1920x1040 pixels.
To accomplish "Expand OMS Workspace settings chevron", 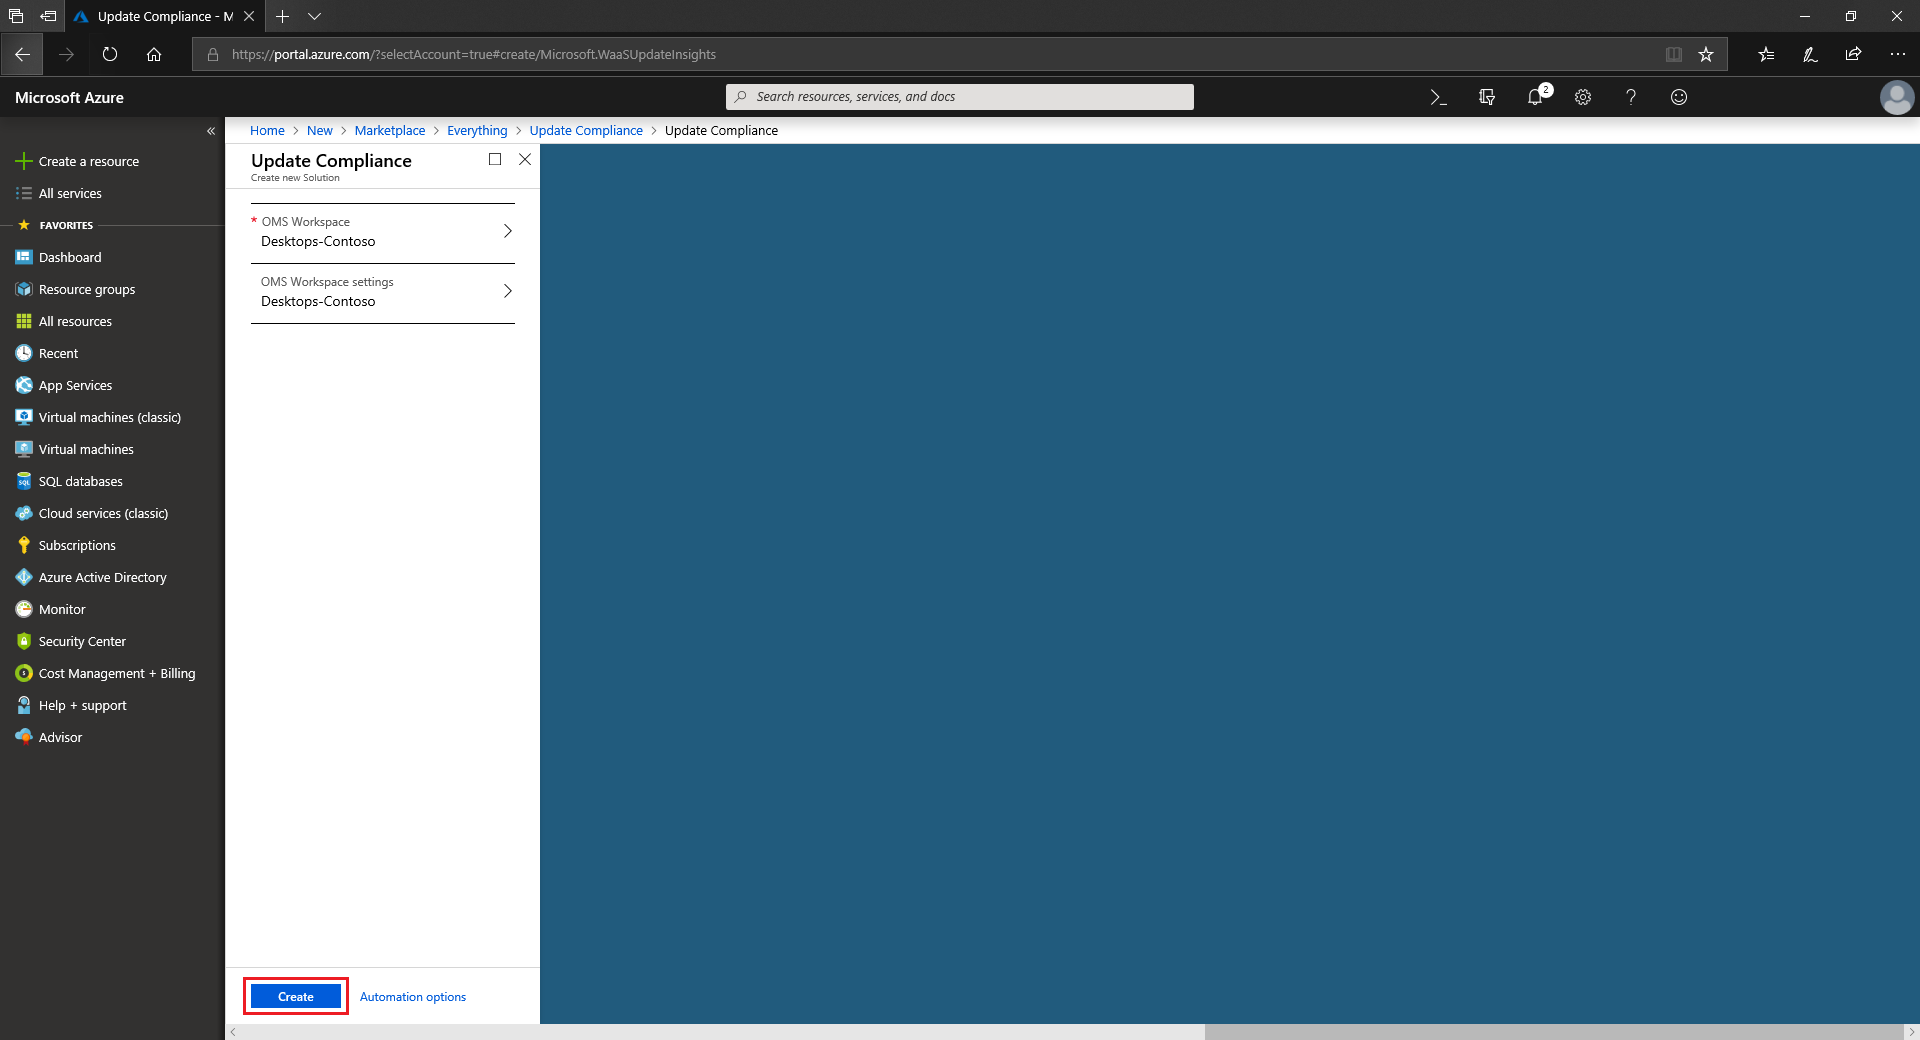I will [508, 291].
